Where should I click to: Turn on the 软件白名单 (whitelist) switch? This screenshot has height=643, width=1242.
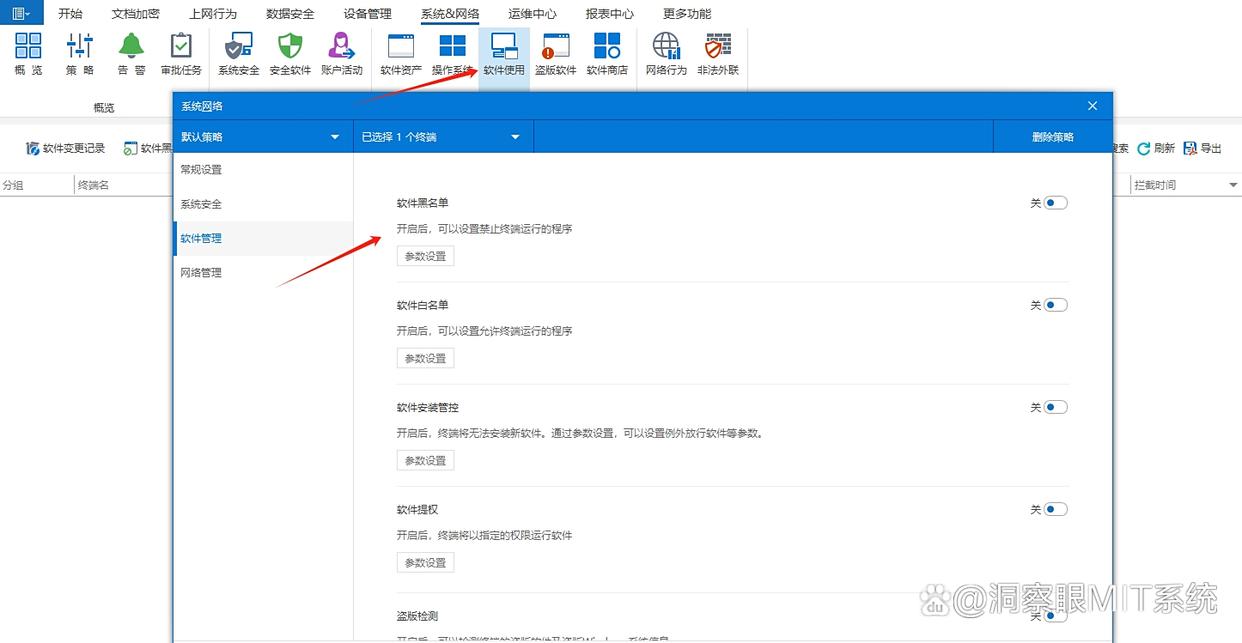[x=1052, y=304]
